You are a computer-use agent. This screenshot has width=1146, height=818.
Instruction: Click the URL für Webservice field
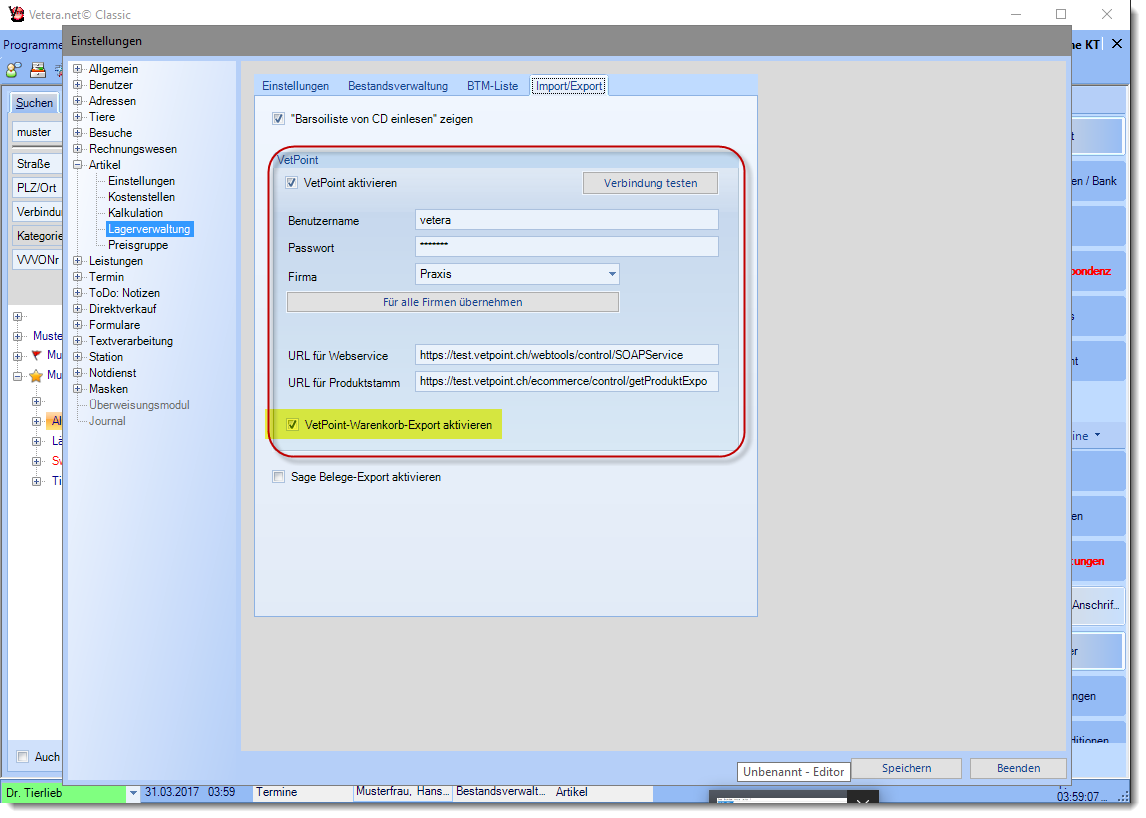566,355
